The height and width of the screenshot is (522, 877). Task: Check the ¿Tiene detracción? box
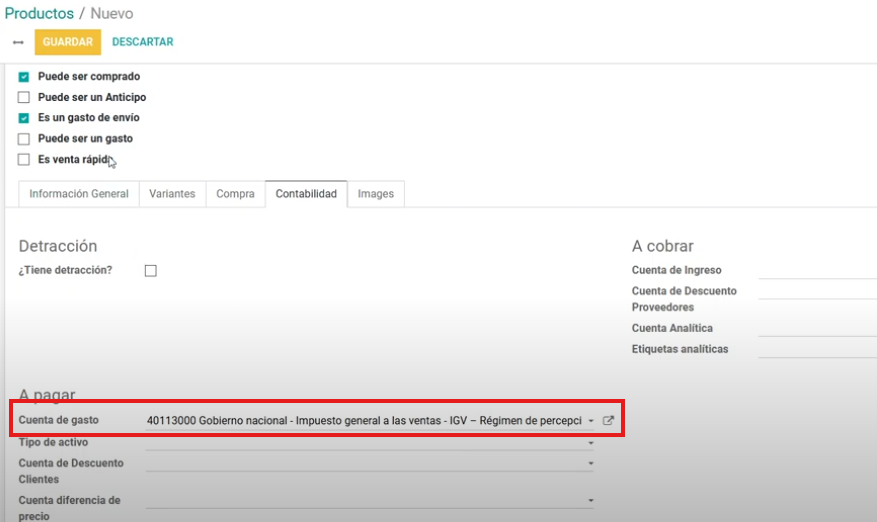(x=151, y=270)
